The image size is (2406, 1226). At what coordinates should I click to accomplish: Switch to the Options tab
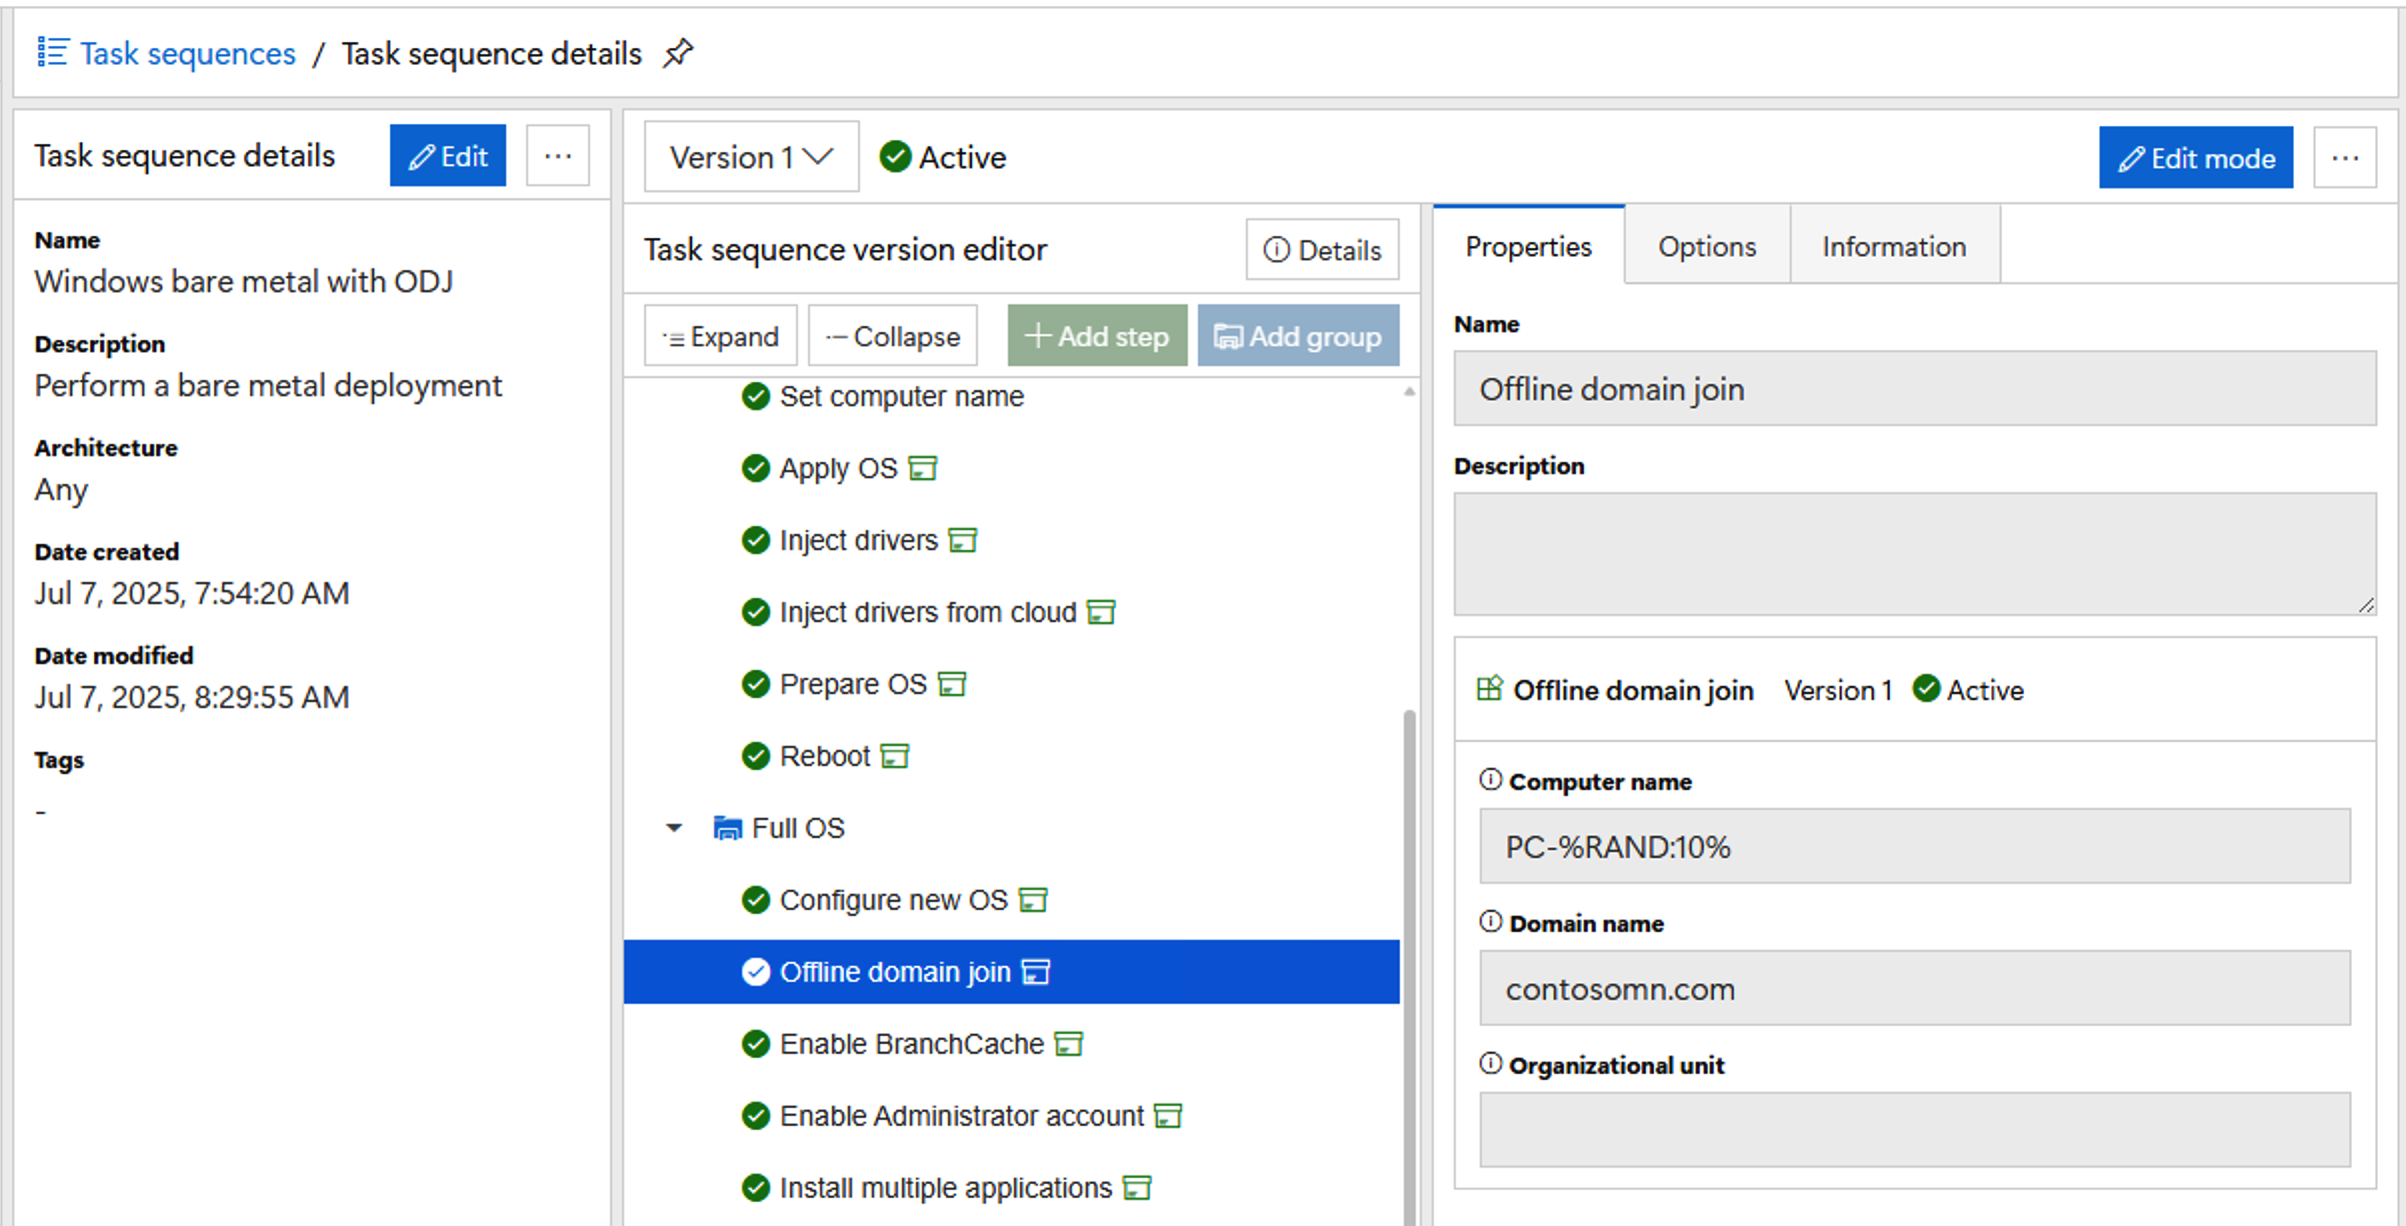[x=1706, y=246]
